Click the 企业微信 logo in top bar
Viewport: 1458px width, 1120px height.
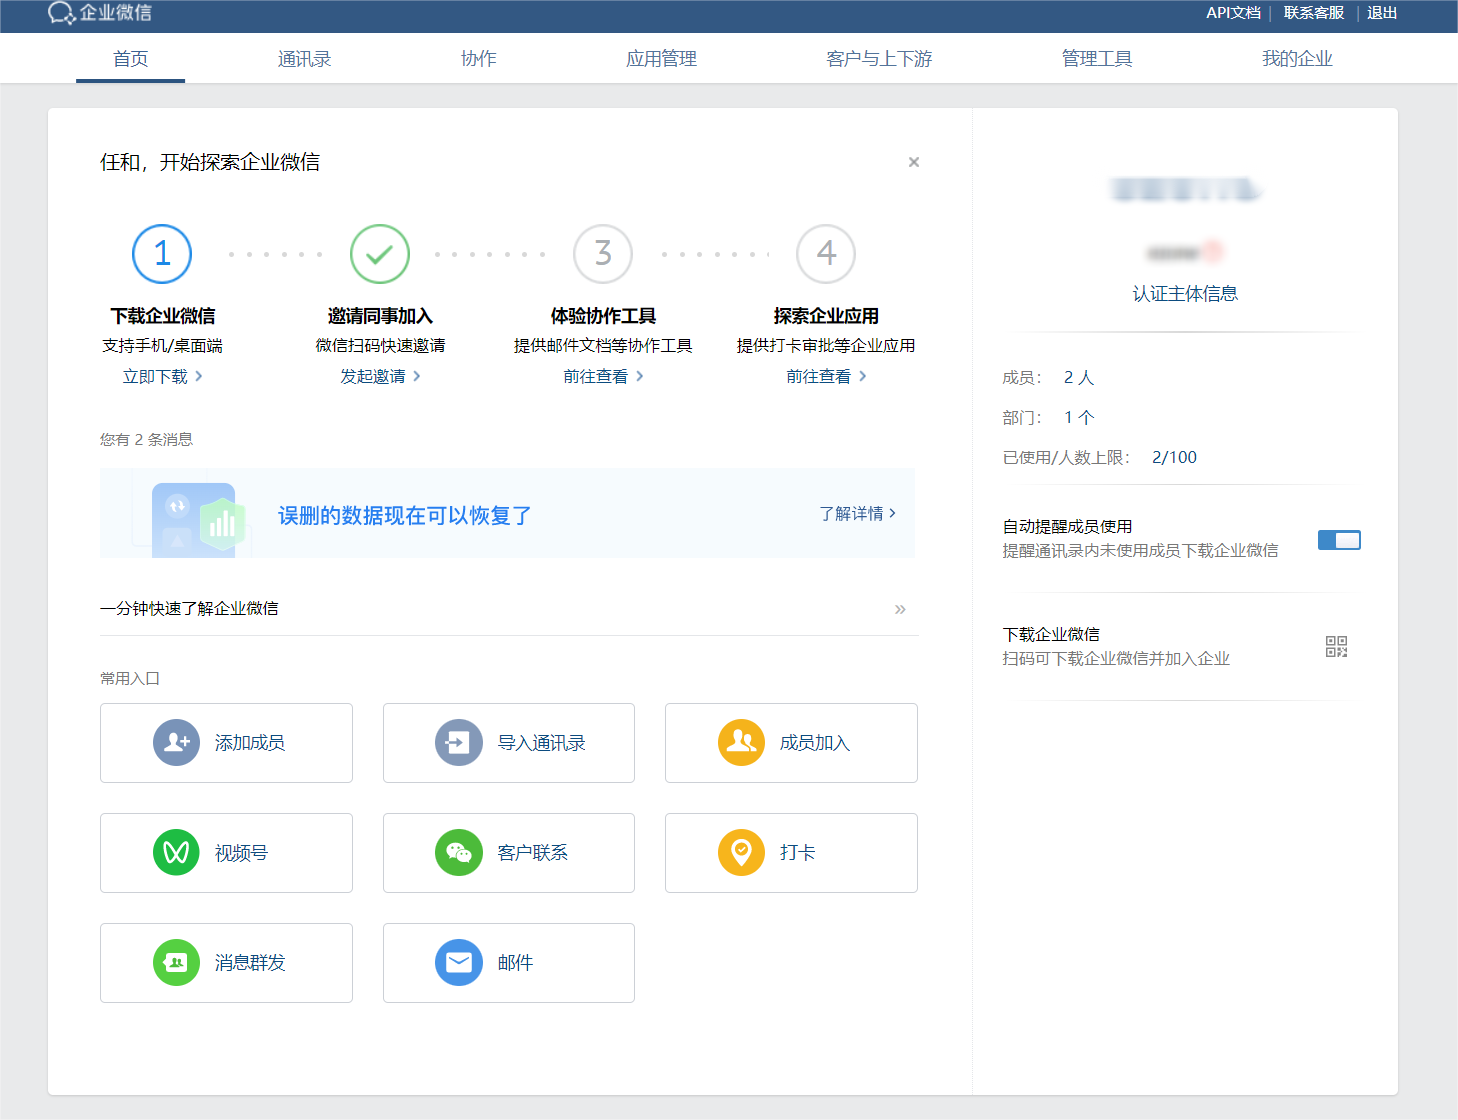coord(98,15)
